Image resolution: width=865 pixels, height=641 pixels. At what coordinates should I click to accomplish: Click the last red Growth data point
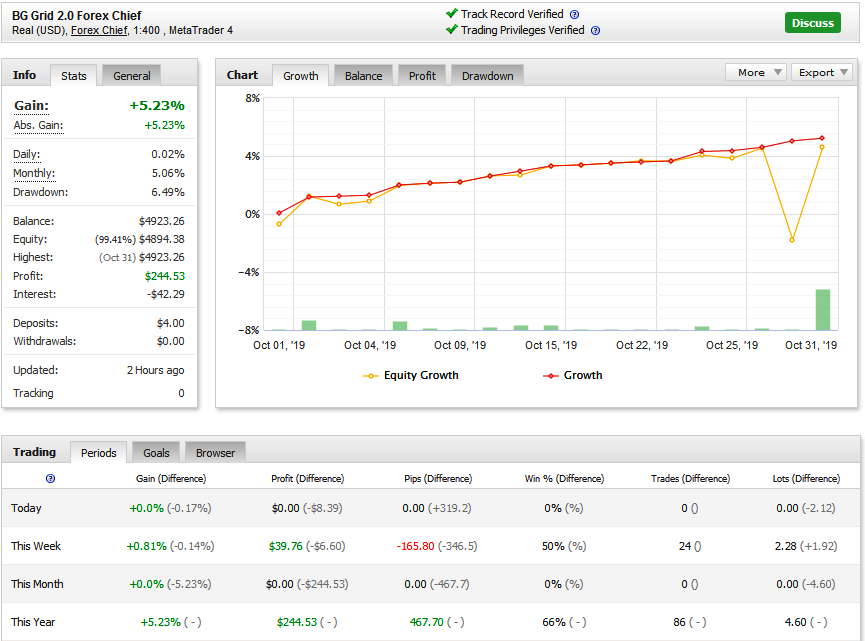822,138
